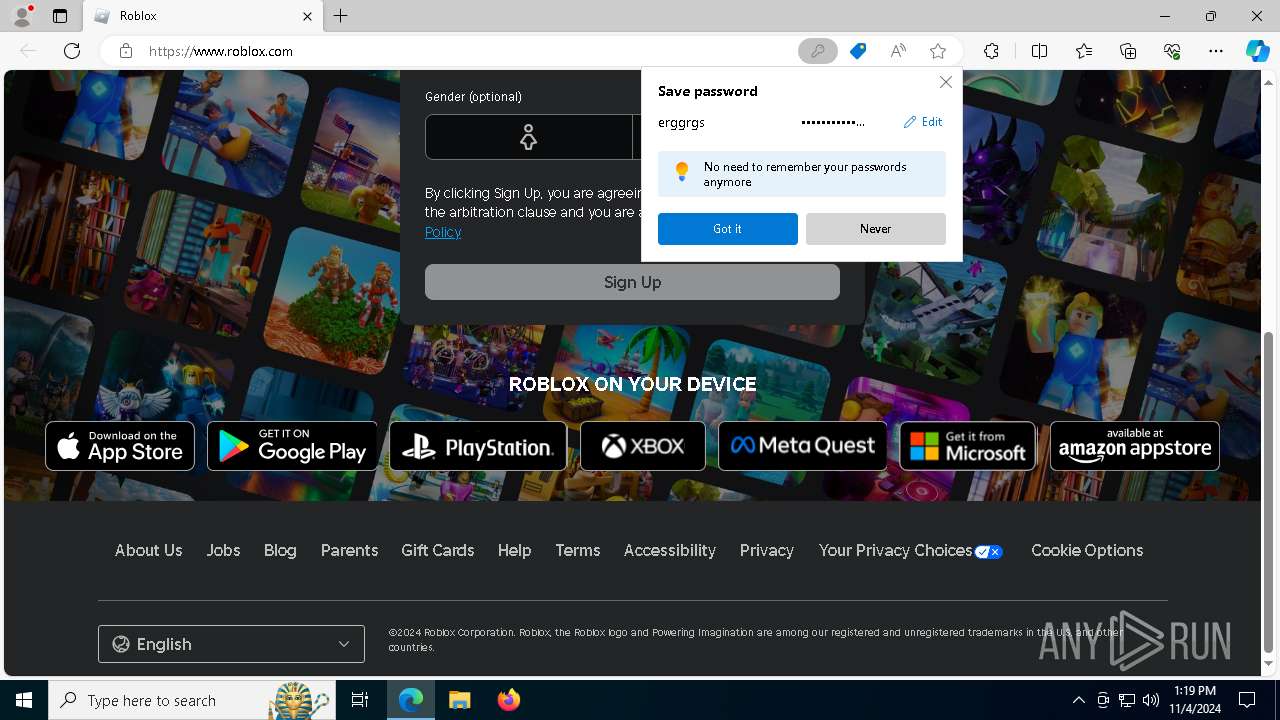The width and height of the screenshot is (1280, 720).
Task: Open the volume tray icon
Action: tap(1151, 700)
